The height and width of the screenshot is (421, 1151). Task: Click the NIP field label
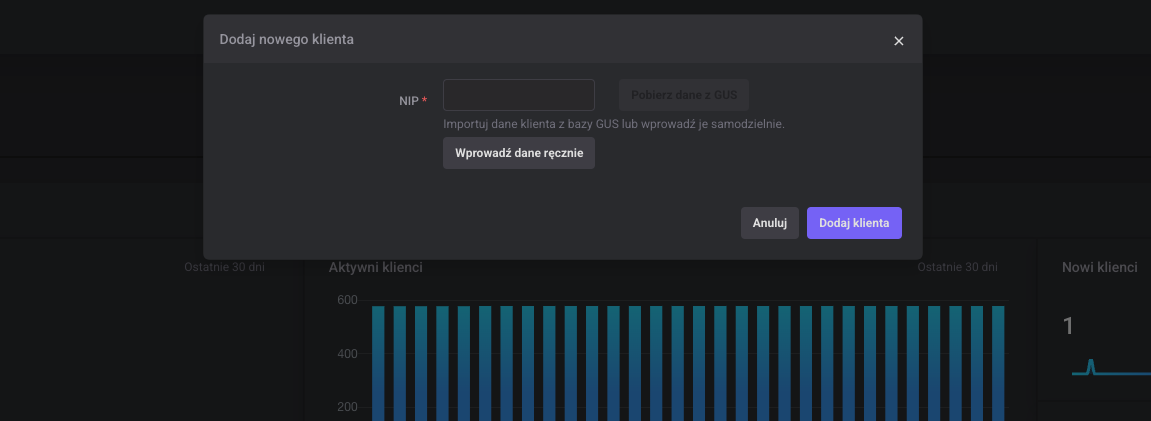(408, 100)
